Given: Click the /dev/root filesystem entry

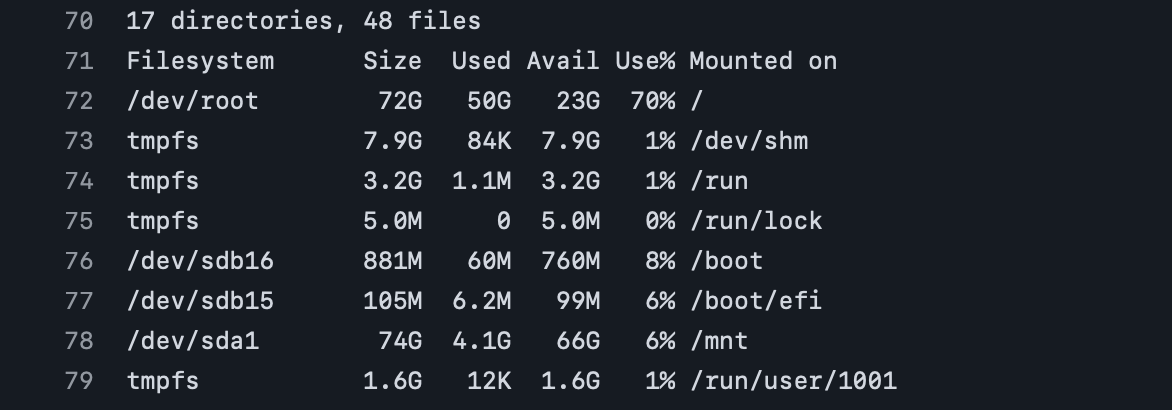Looking at the screenshot, I should pyautogui.click(x=192, y=101).
